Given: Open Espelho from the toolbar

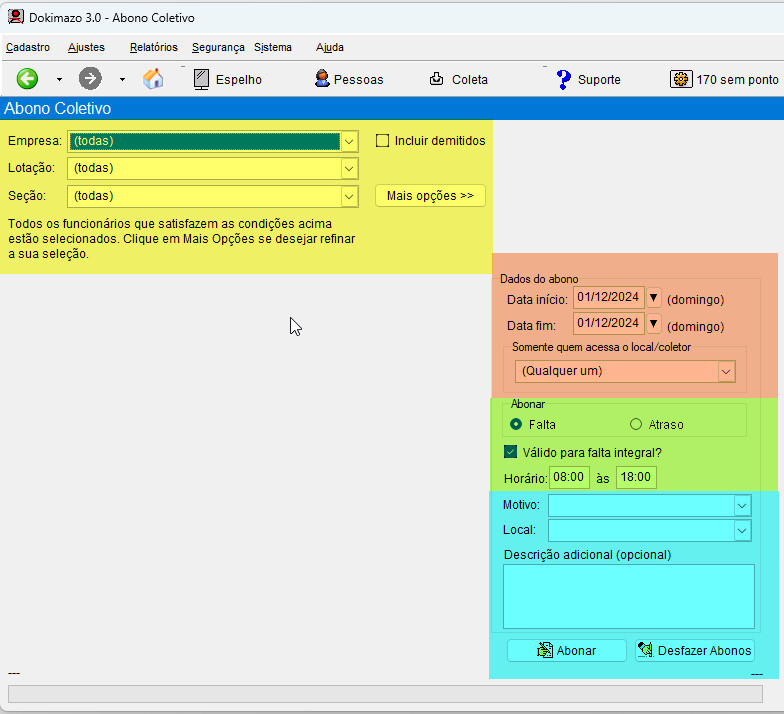Looking at the screenshot, I should click(227, 79).
